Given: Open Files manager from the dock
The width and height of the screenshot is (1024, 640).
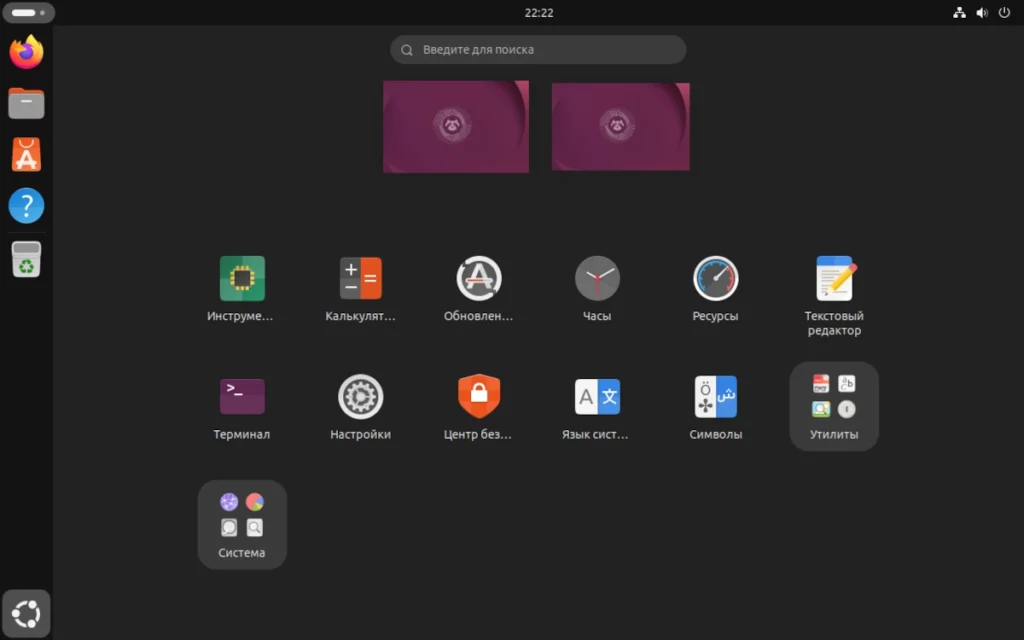Looking at the screenshot, I should tap(26, 103).
